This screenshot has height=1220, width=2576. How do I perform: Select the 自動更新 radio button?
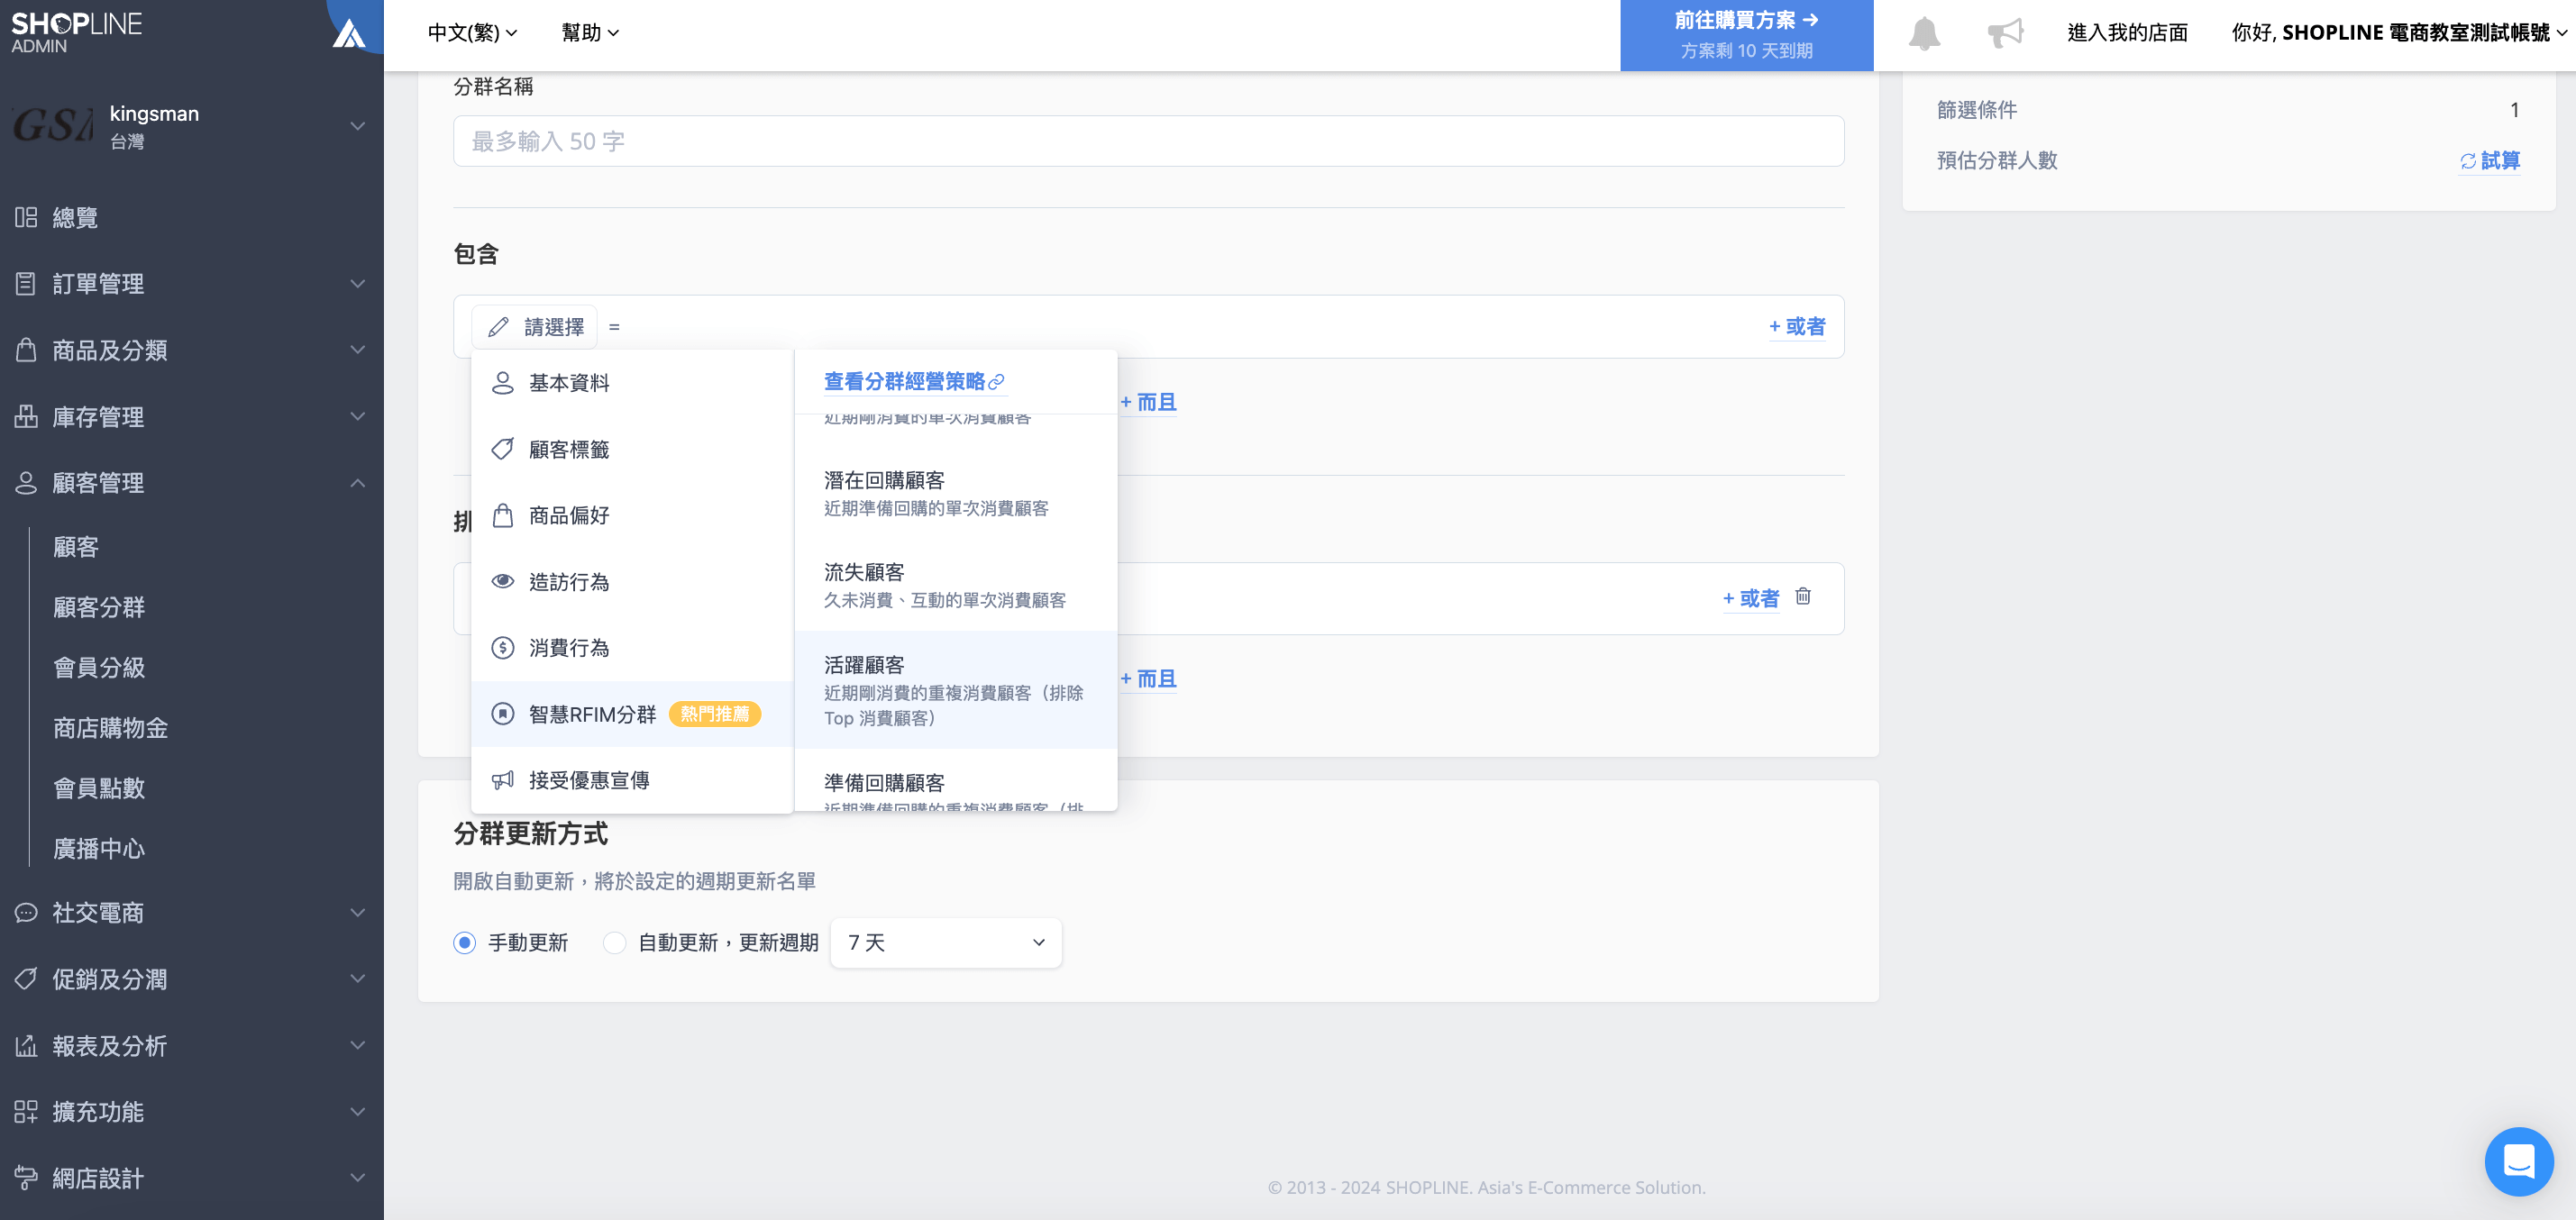(x=614, y=942)
